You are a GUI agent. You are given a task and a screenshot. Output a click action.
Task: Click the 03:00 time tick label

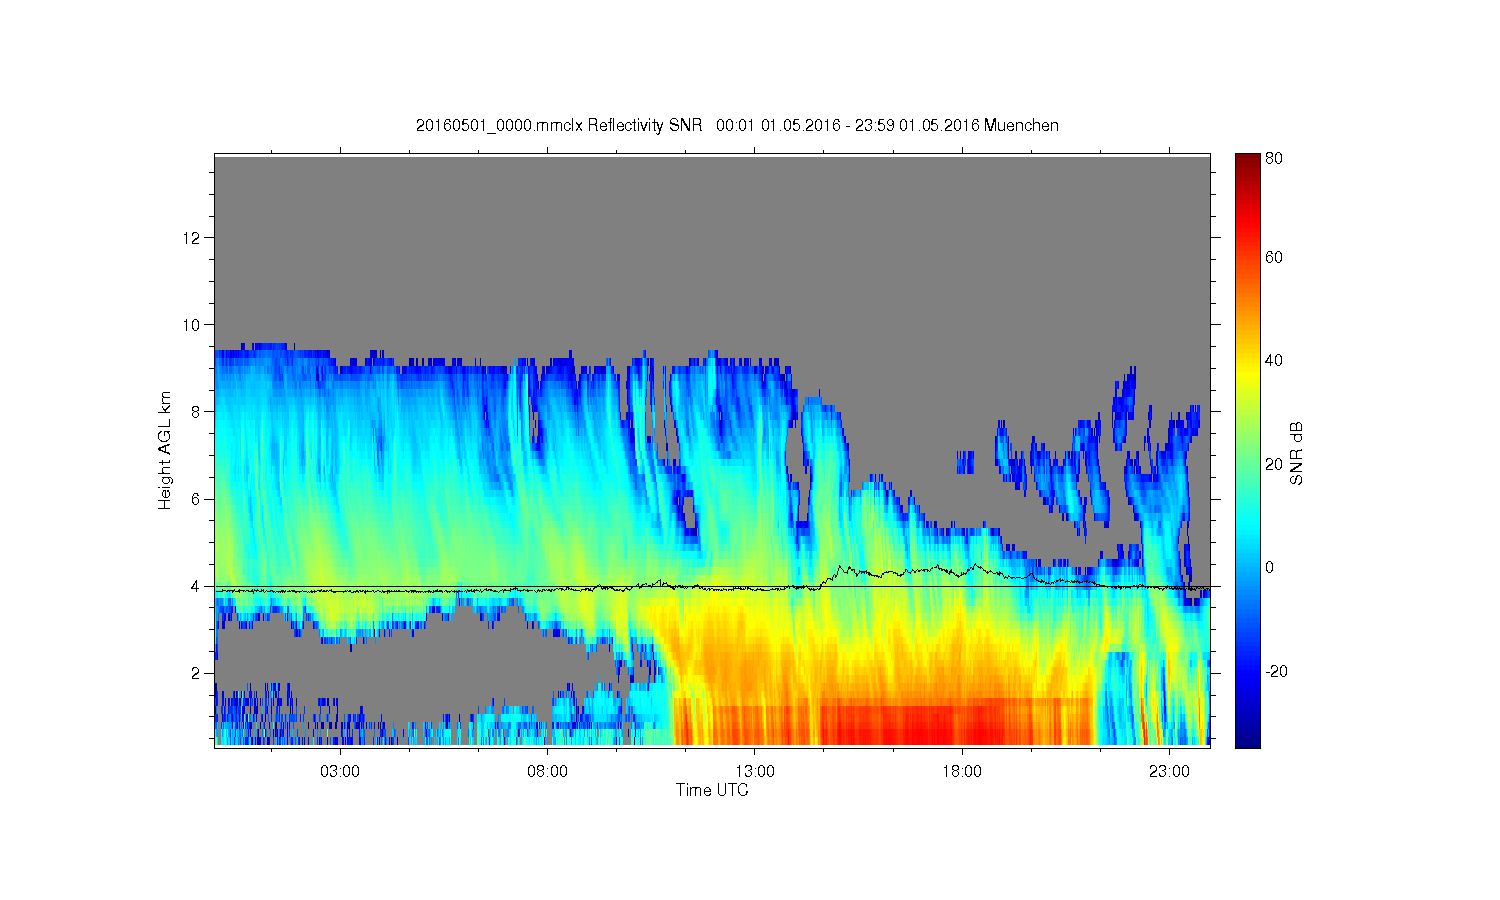[x=340, y=772]
